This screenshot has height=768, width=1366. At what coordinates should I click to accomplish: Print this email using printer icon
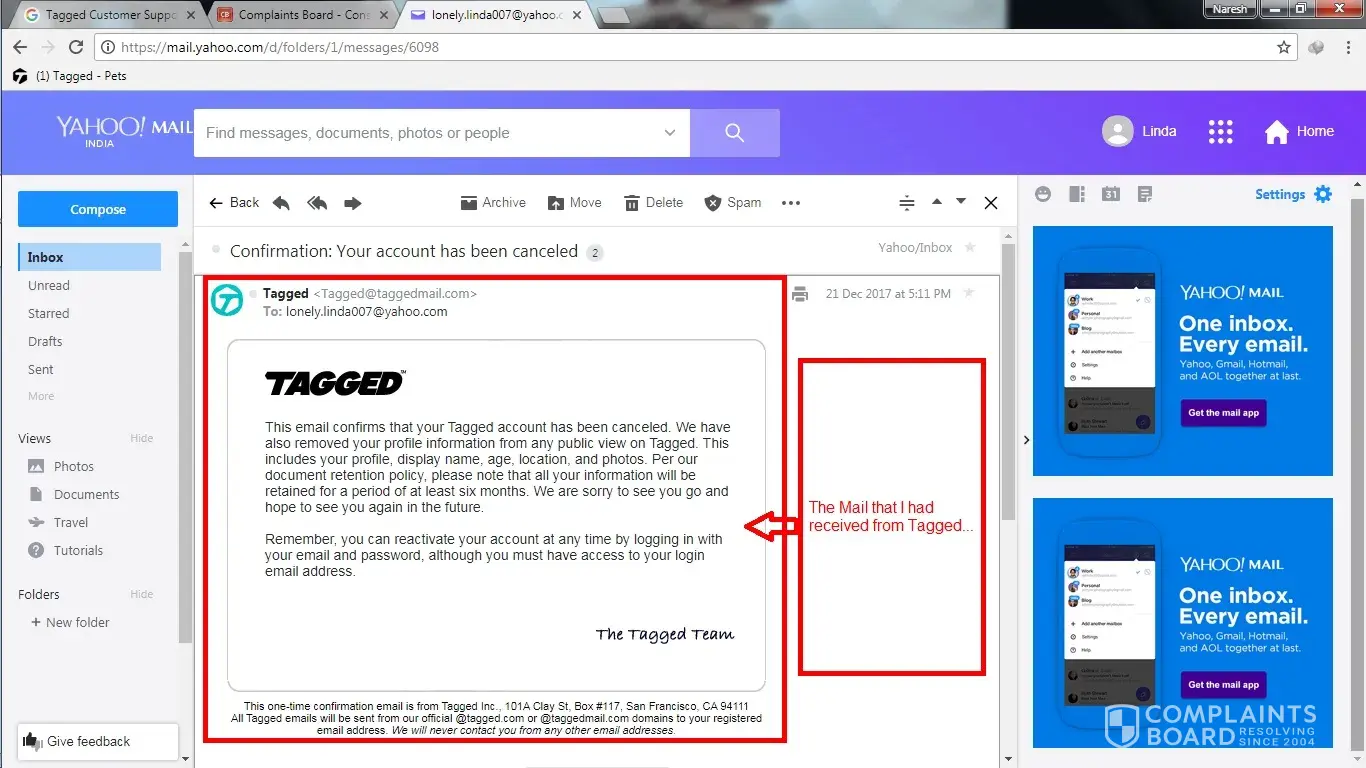click(799, 294)
